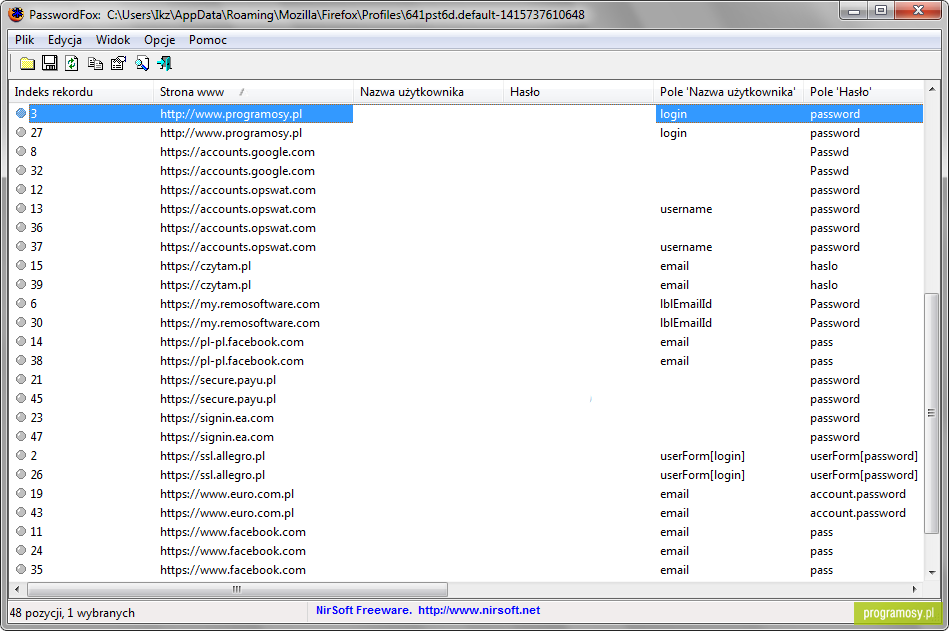Viewport: 949px width, 631px height.
Task: Open the Widok menu
Action: pyautogui.click(x=113, y=40)
